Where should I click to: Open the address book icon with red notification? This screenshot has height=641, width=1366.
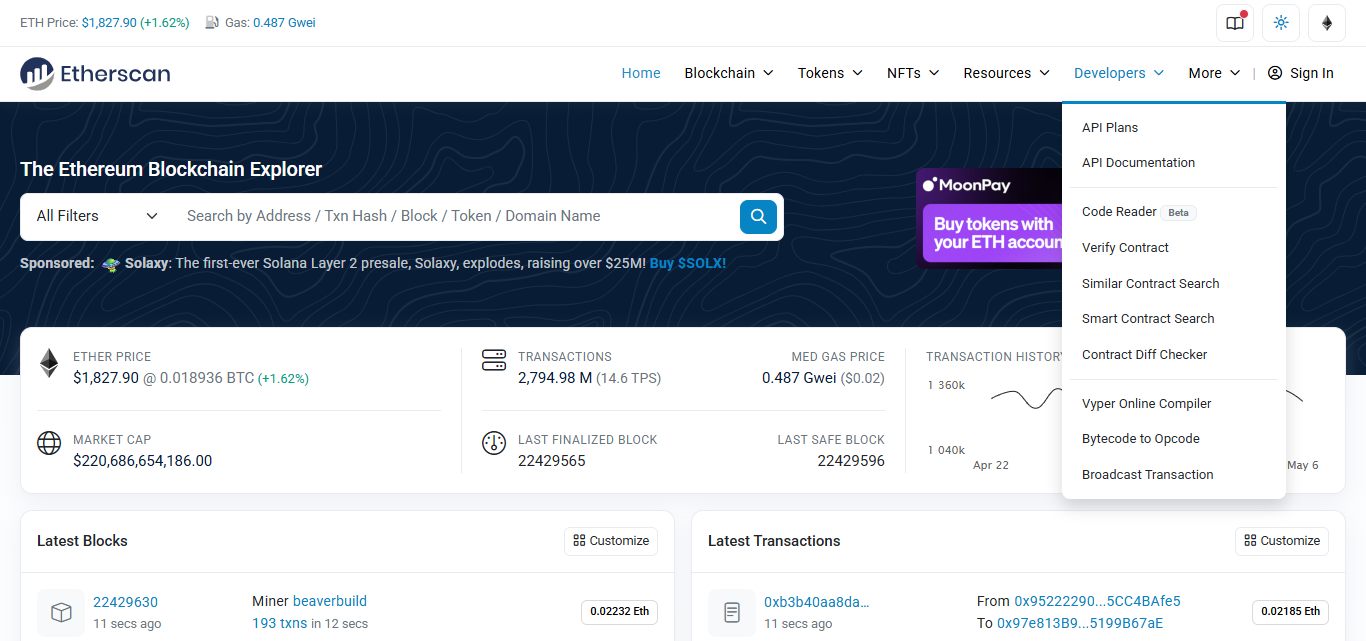tap(1234, 22)
